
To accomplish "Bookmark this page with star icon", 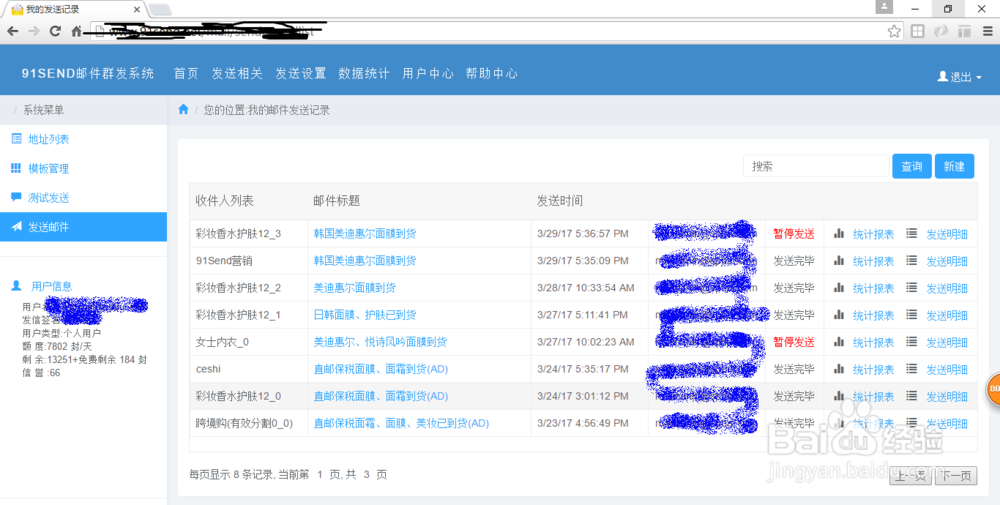I will click(894, 31).
